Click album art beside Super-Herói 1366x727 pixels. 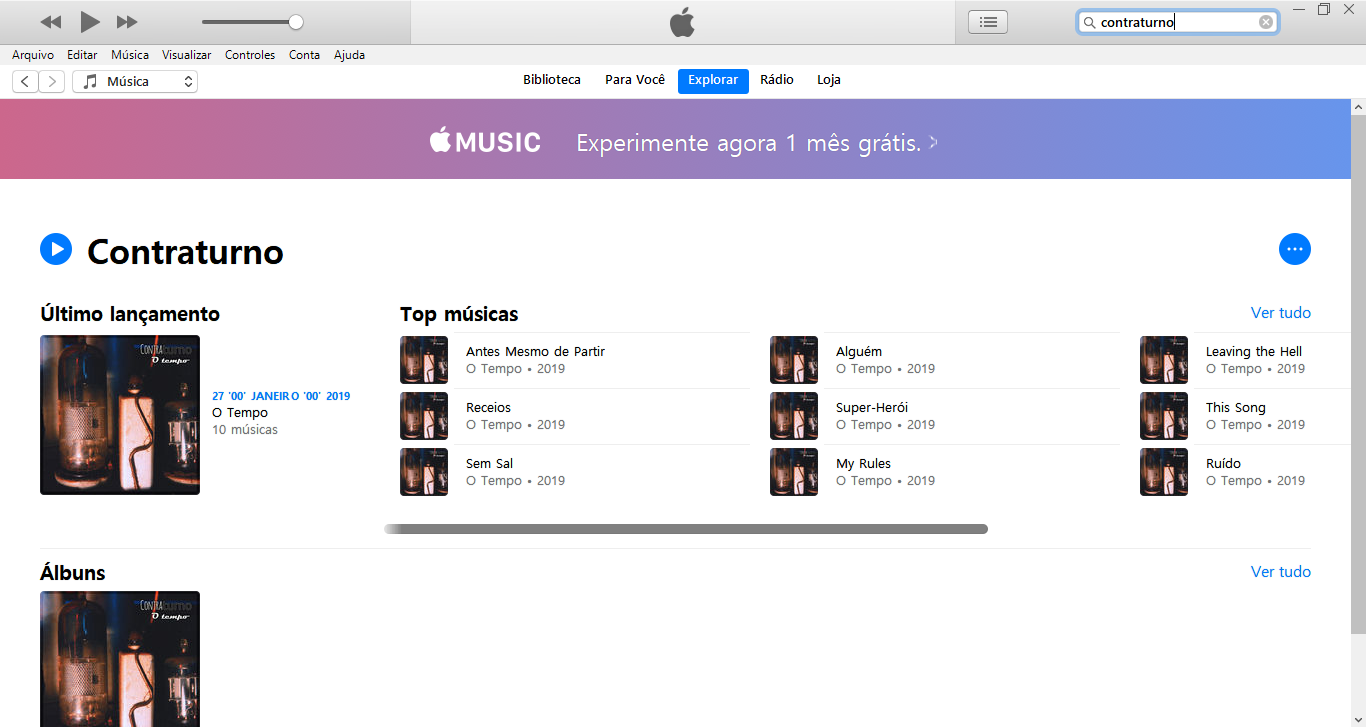tap(794, 416)
